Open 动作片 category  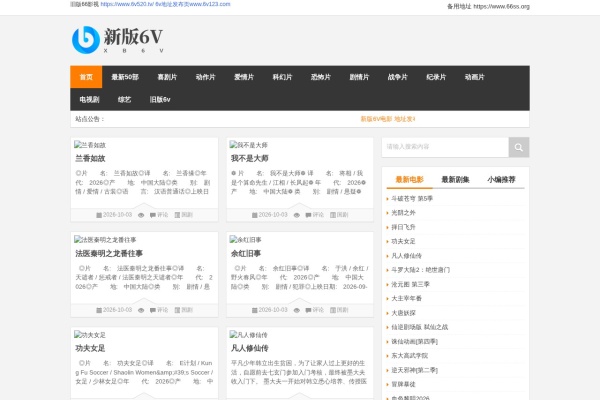pyautogui.click(x=205, y=77)
